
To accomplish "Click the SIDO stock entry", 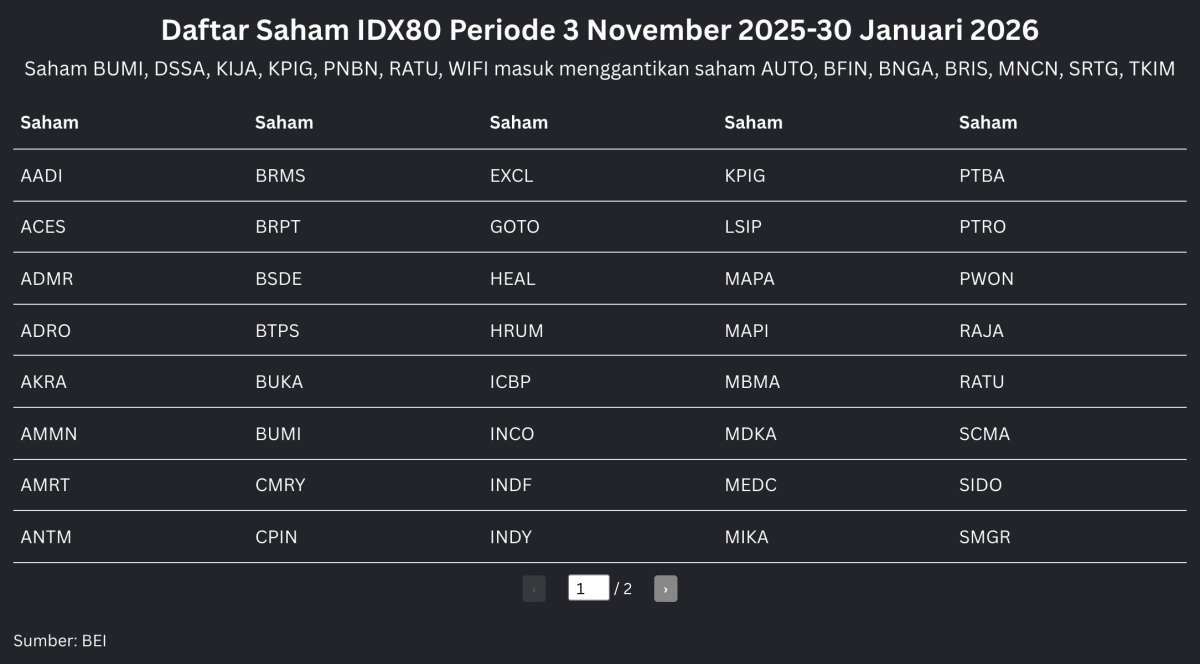I will [x=980, y=485].
